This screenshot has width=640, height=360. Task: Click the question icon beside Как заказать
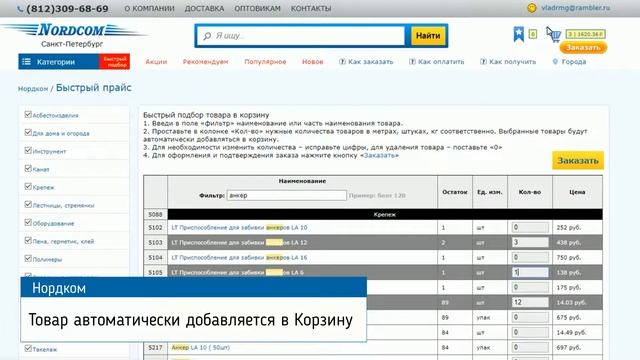(x=342, y=62)
